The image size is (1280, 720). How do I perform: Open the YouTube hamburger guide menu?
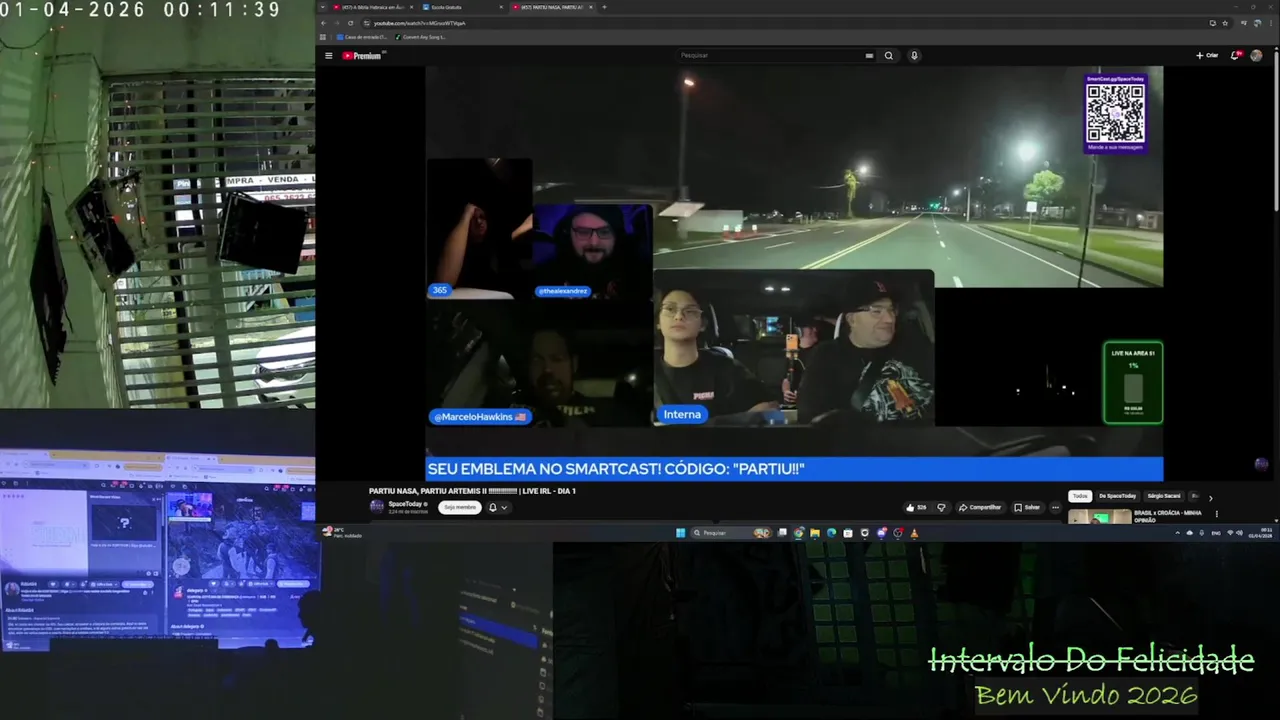point(328,56)
